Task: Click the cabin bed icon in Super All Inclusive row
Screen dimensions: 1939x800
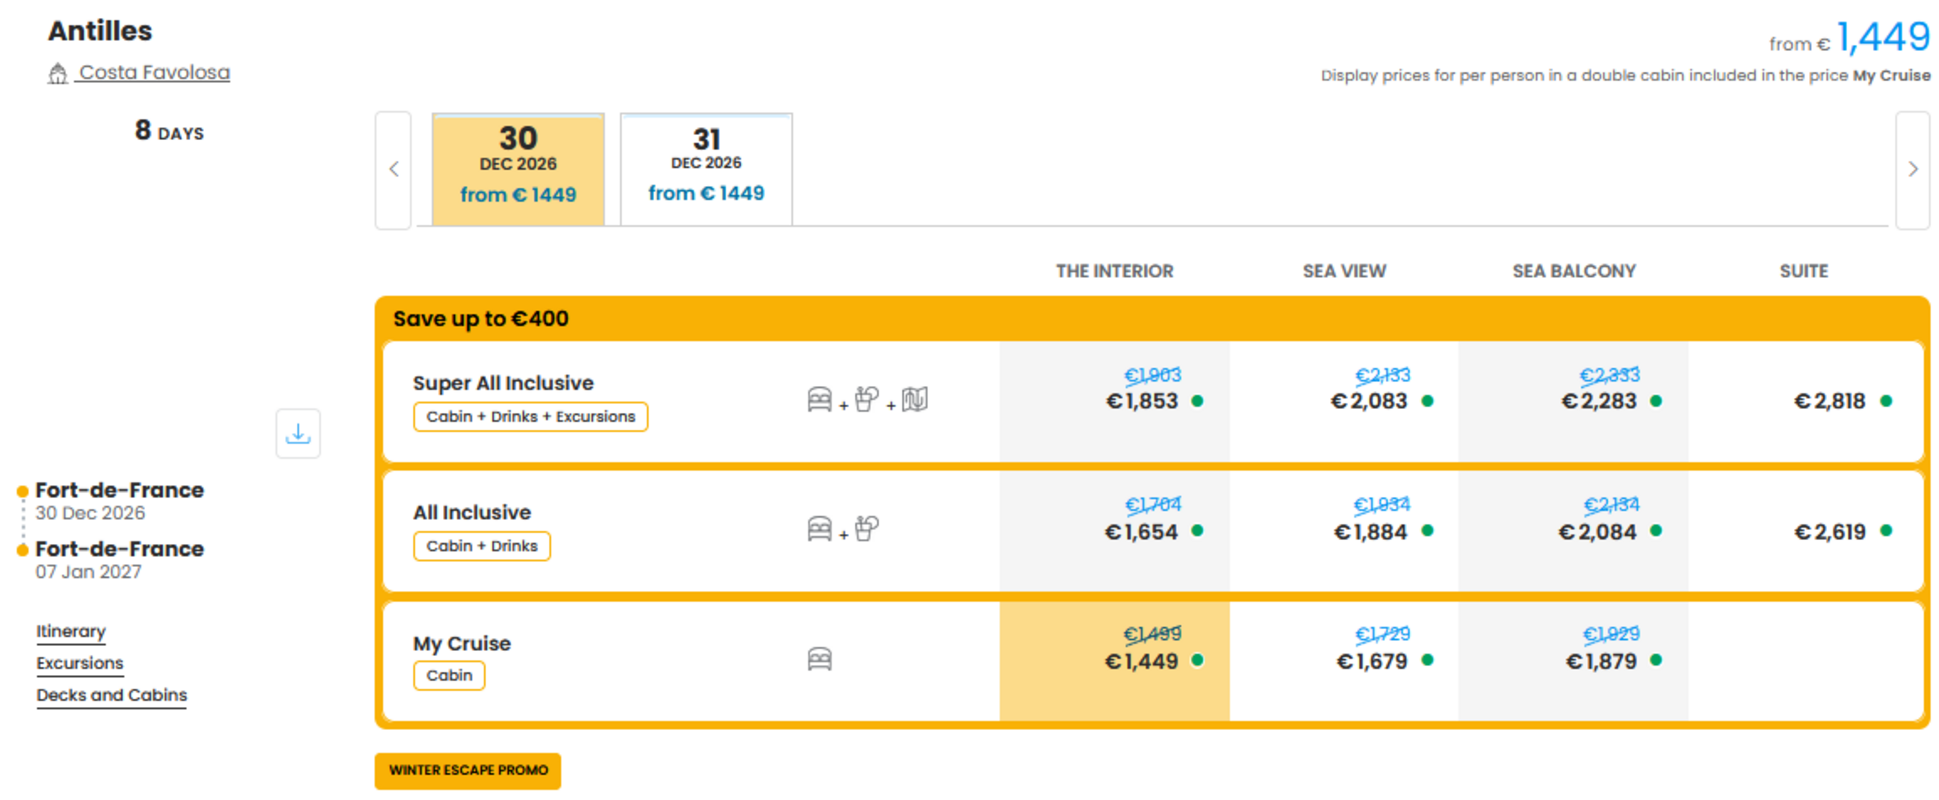Action: (820, 400)
